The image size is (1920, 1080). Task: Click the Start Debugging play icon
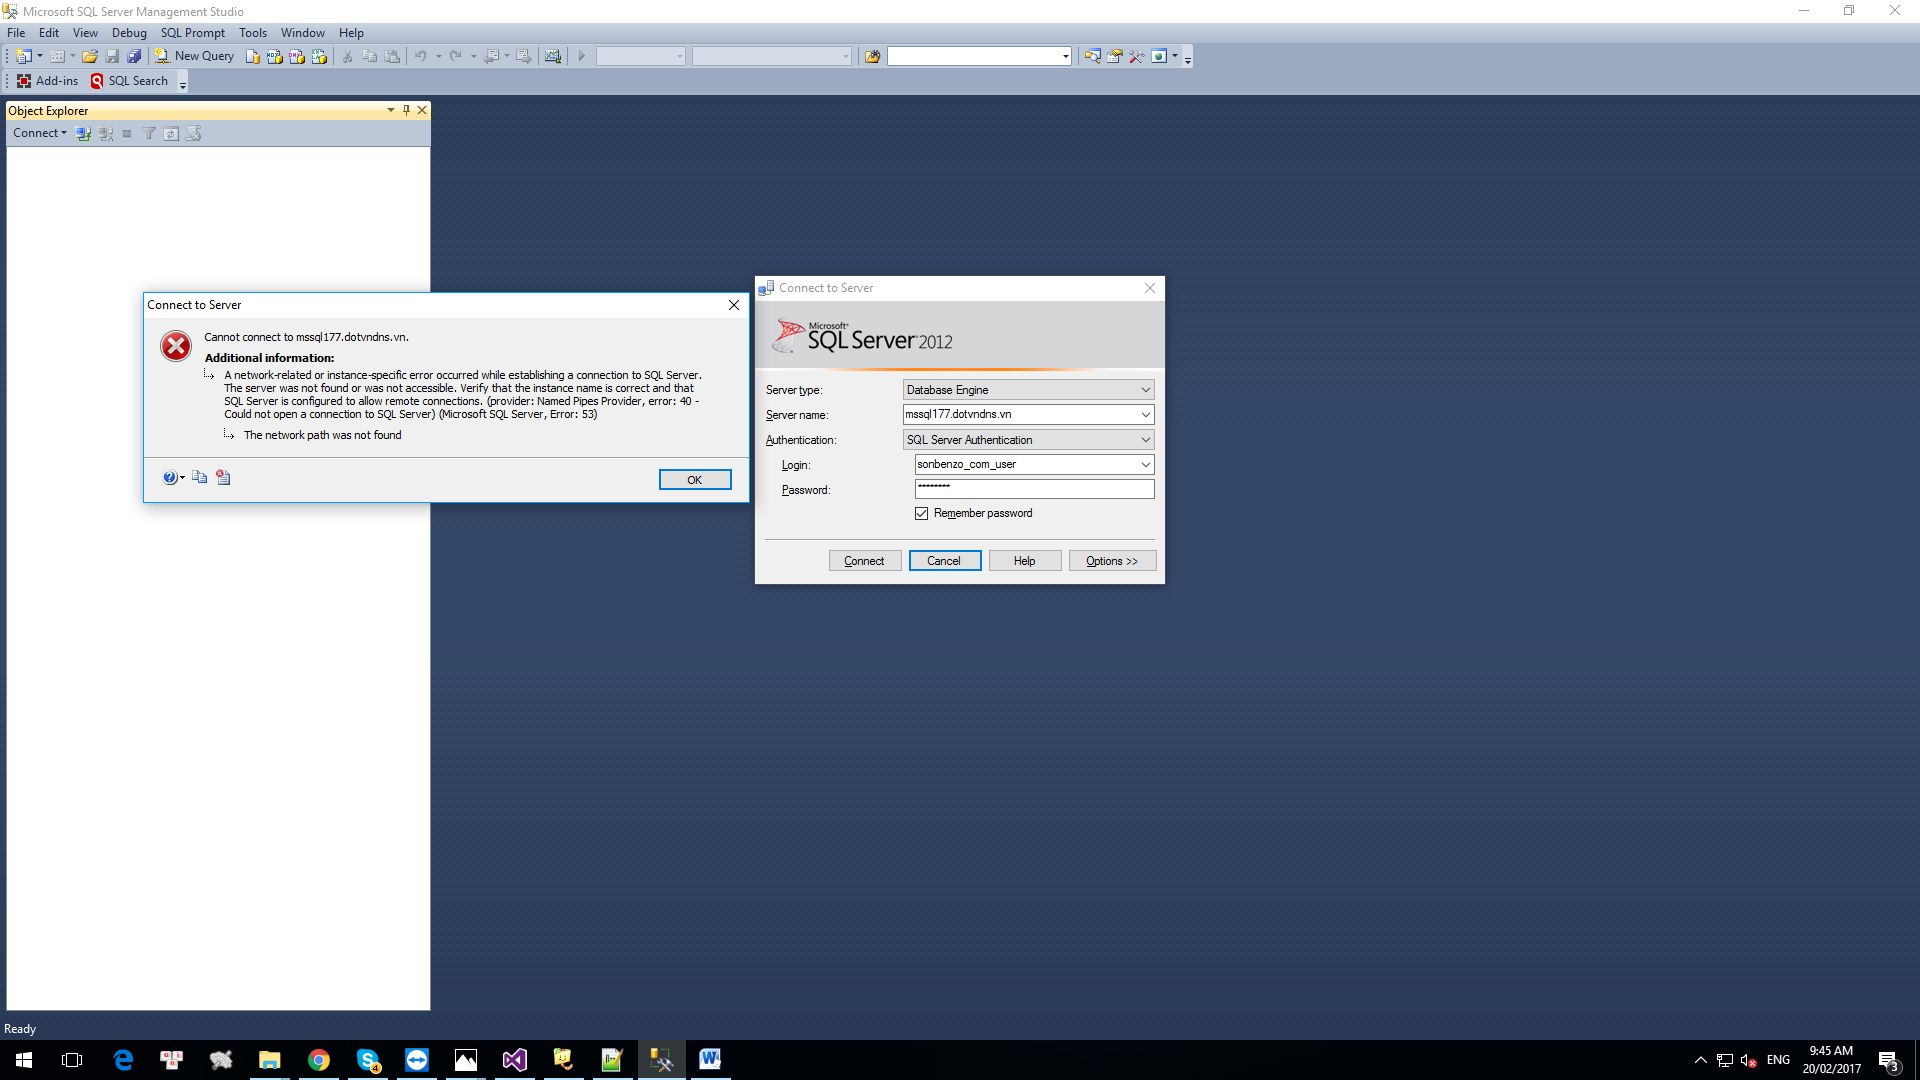pos(581,56)
